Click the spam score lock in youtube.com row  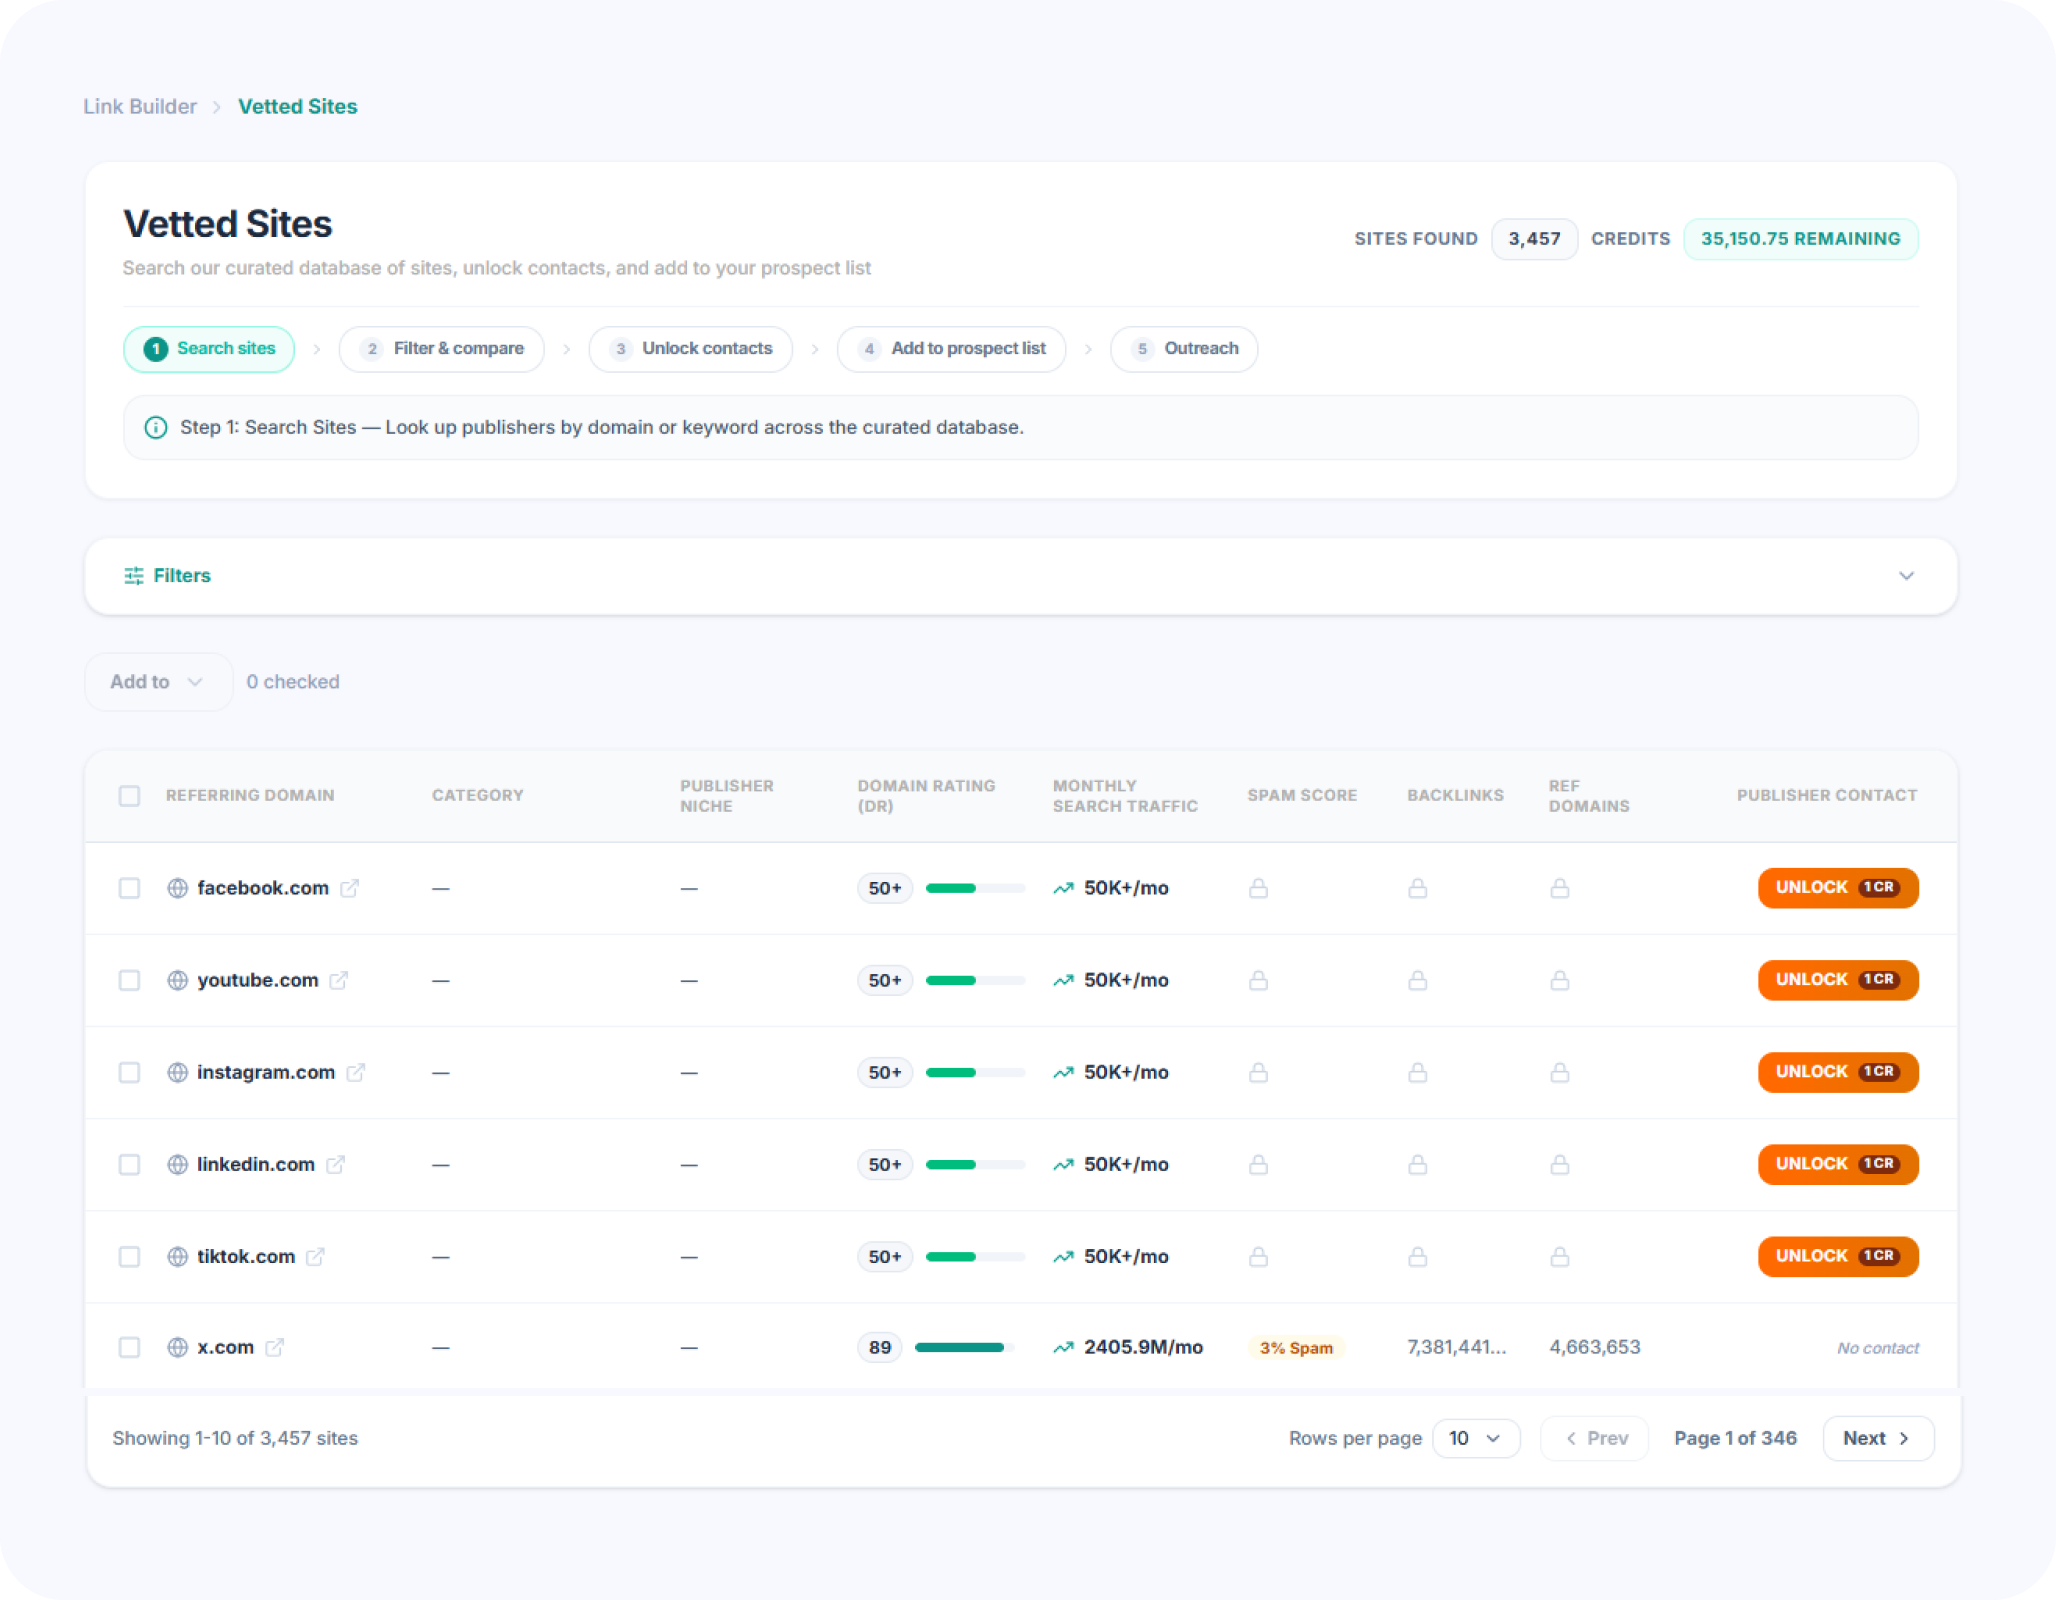[x=1258, y=980]
